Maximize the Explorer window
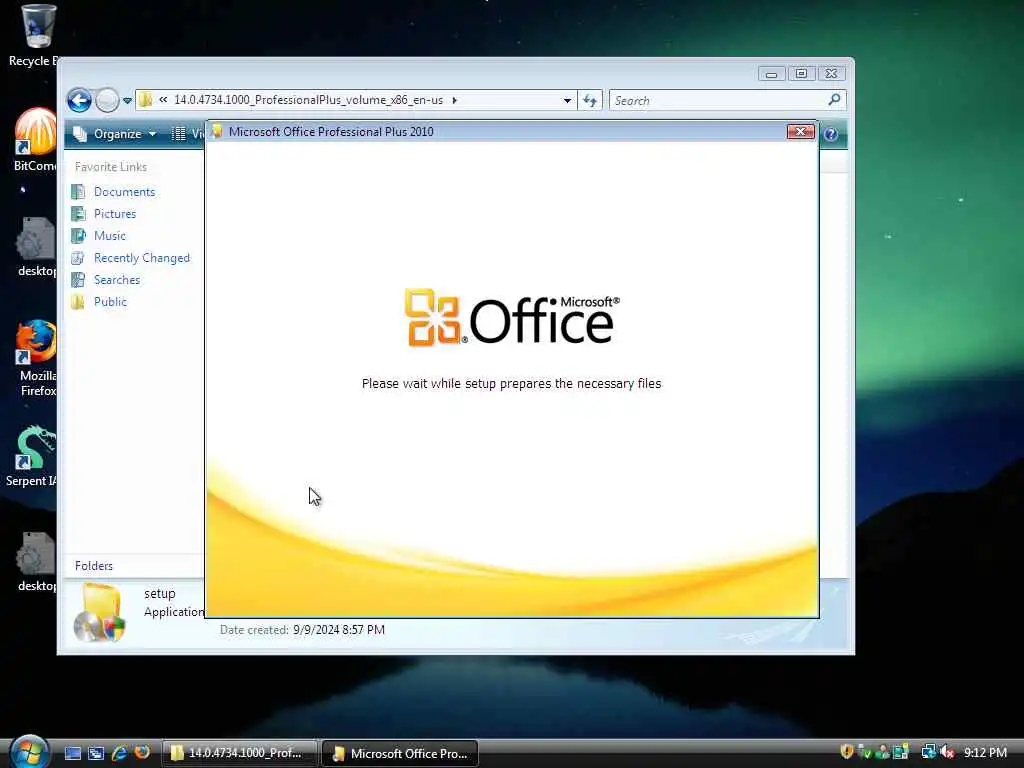This screenshot has height=768, width=1024. pos(801,74)
